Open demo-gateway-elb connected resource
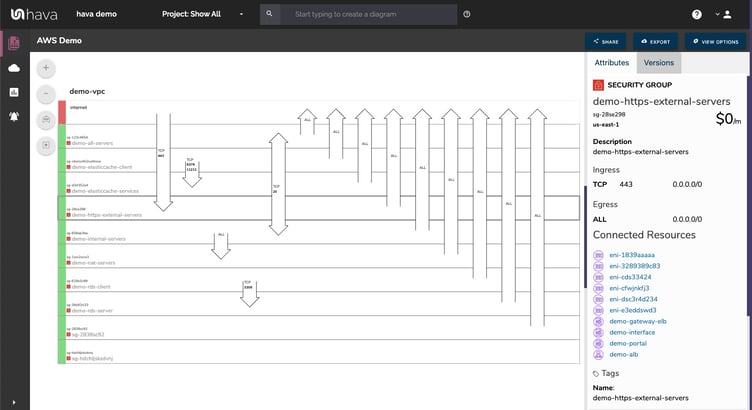The image size is (752, 410). tap(638, 321)
